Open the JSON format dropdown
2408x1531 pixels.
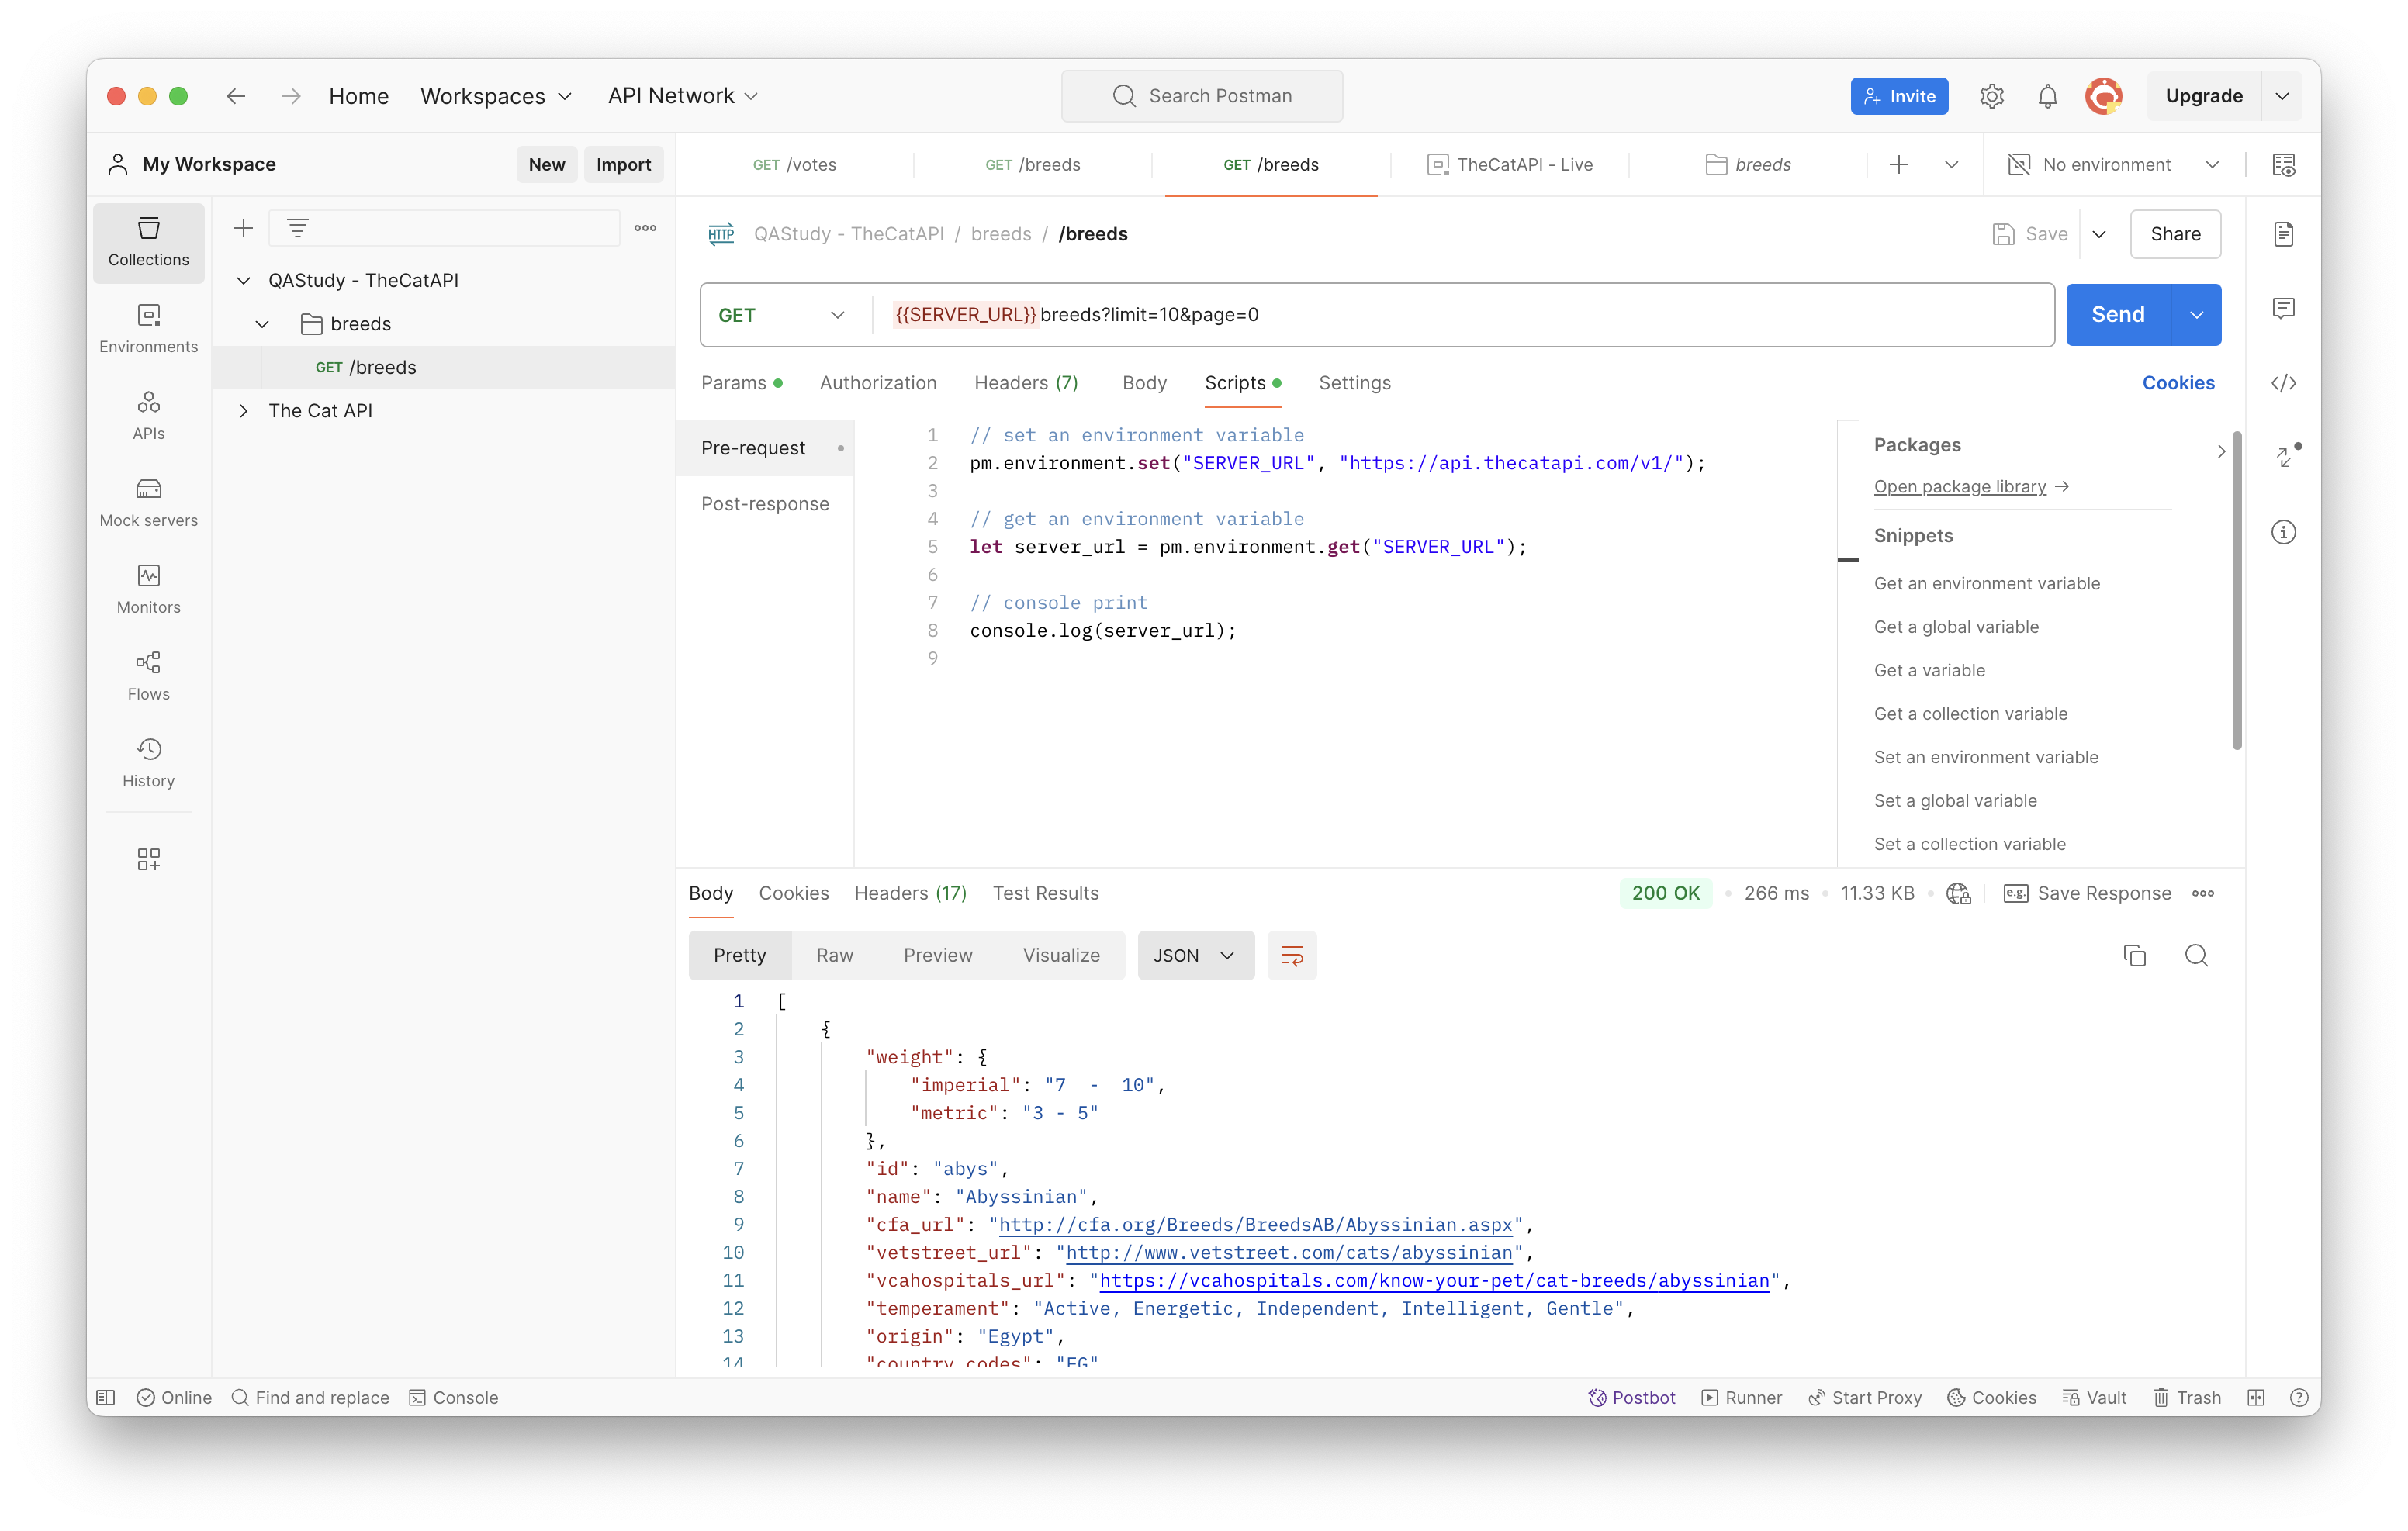click(1195, 955)
